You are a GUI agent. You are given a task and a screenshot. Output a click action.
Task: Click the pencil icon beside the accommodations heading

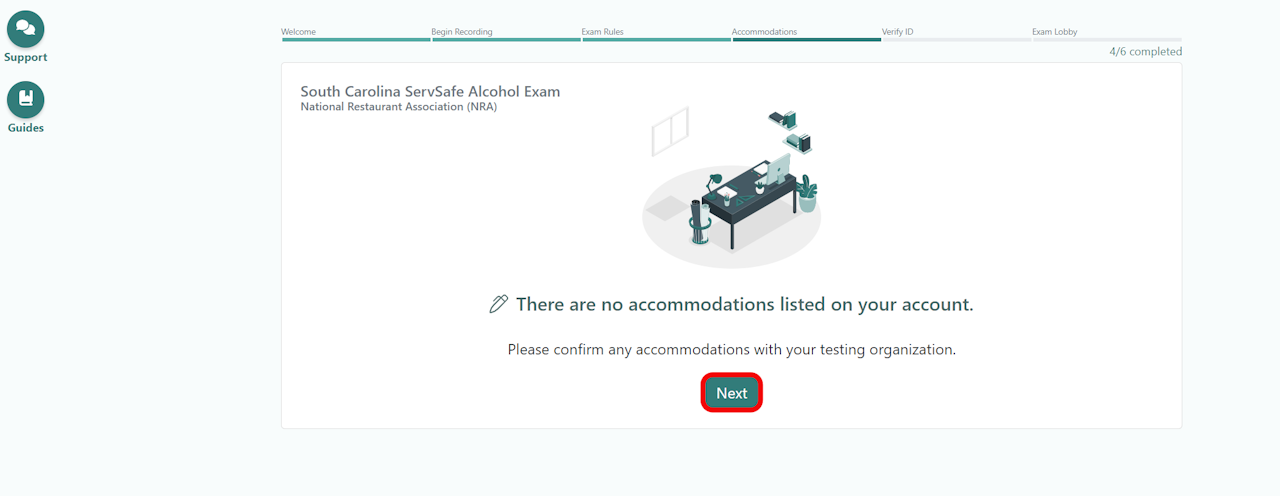click(498, 304)
